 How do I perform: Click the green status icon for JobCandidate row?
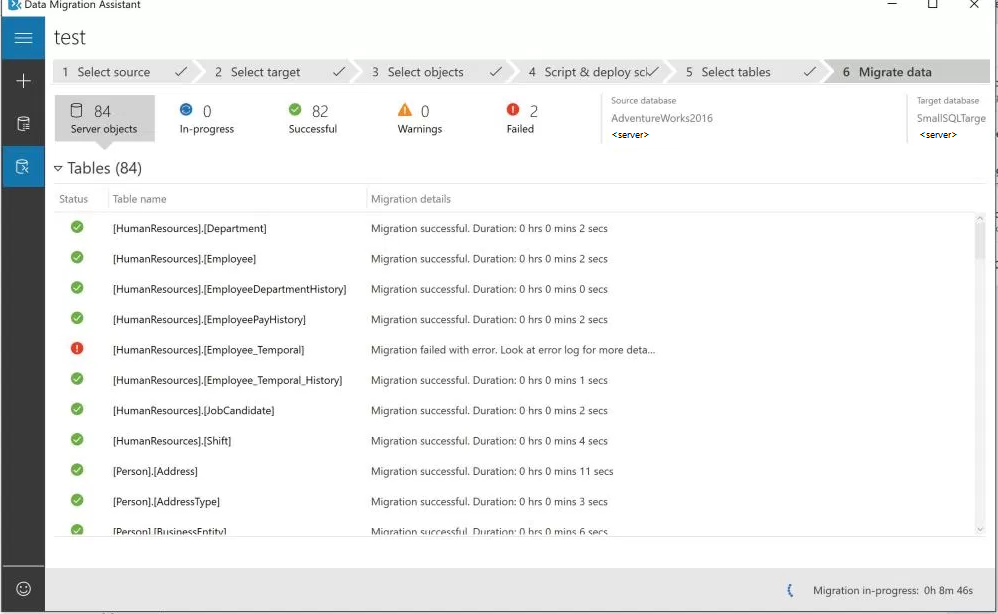[x=77, y=409]
